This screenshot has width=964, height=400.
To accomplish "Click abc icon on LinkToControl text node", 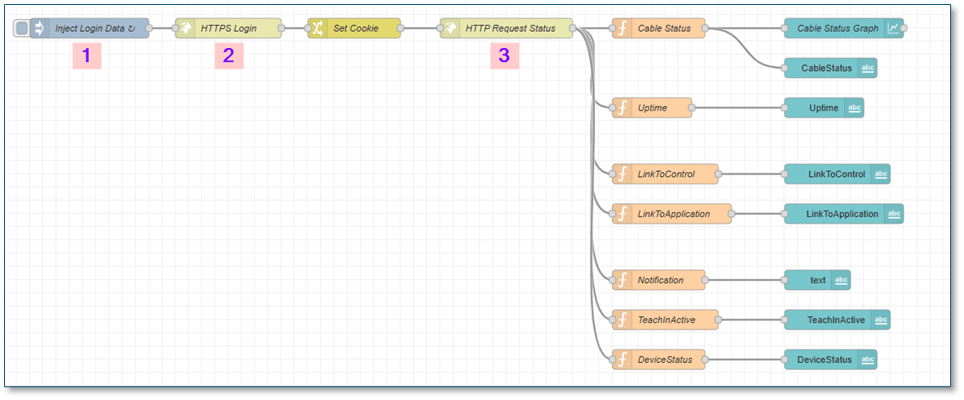I will point(881,175).
